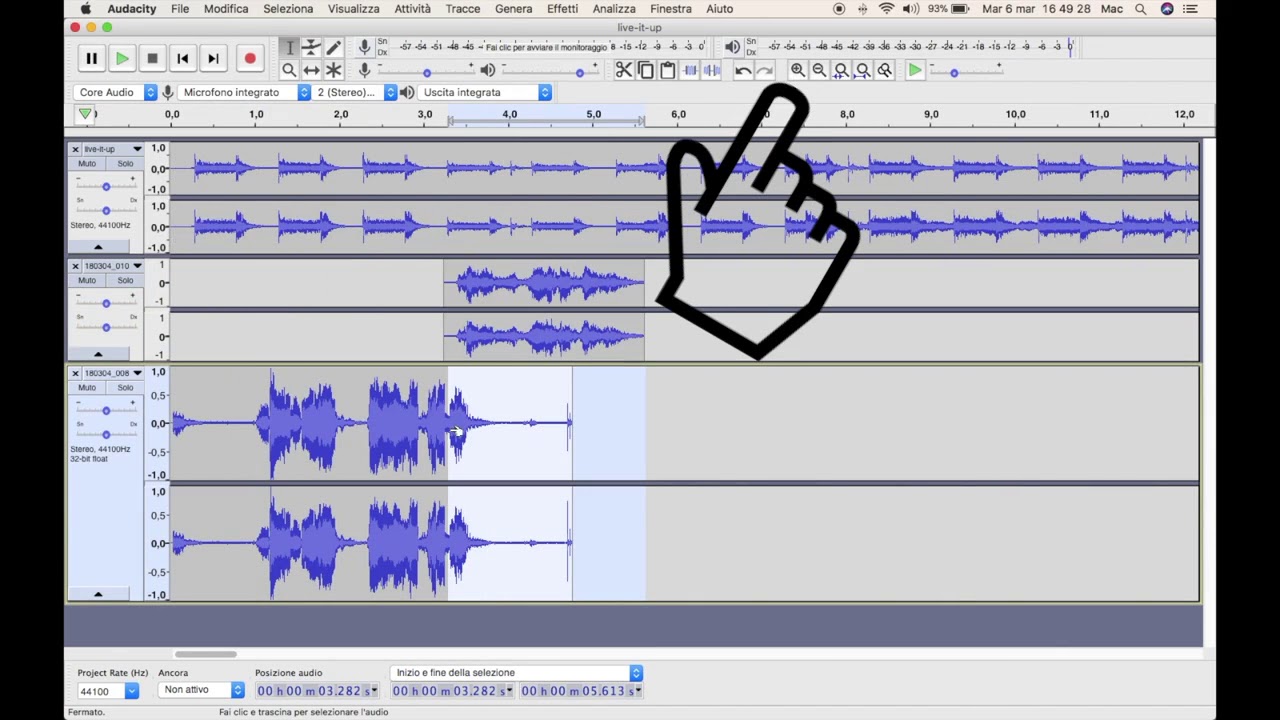1280x720 pixels.
Task: Skip to the end of project
Action: pos(213,59)
